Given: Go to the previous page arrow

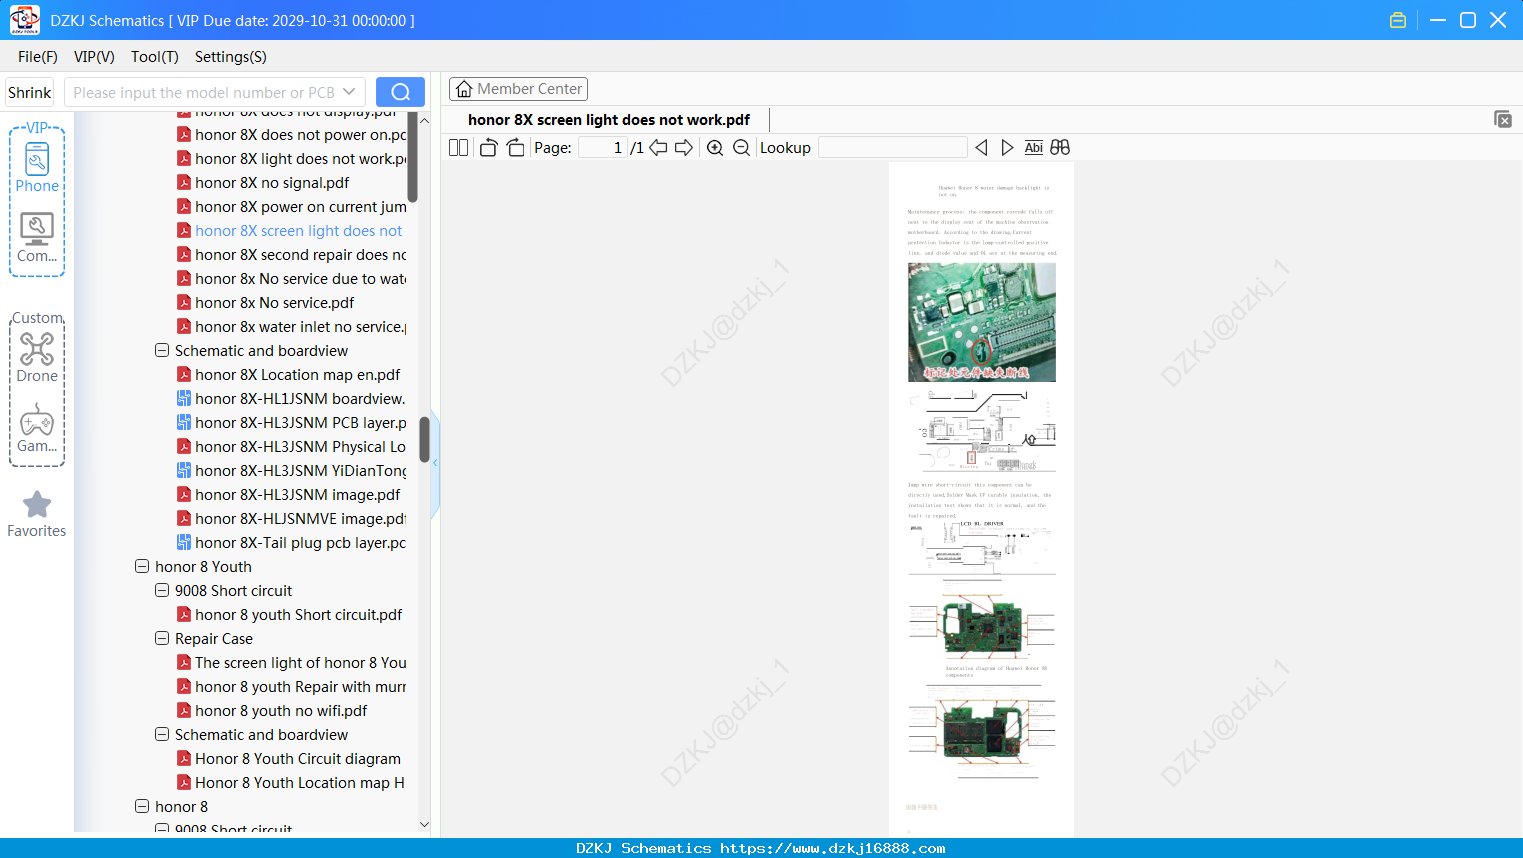Looking at the screenshot, I should [x=658, y=148].
